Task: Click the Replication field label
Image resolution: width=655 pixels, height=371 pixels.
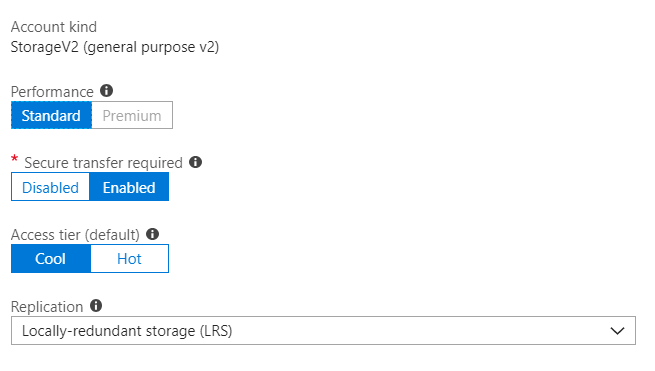Action: tap(47, 307)
